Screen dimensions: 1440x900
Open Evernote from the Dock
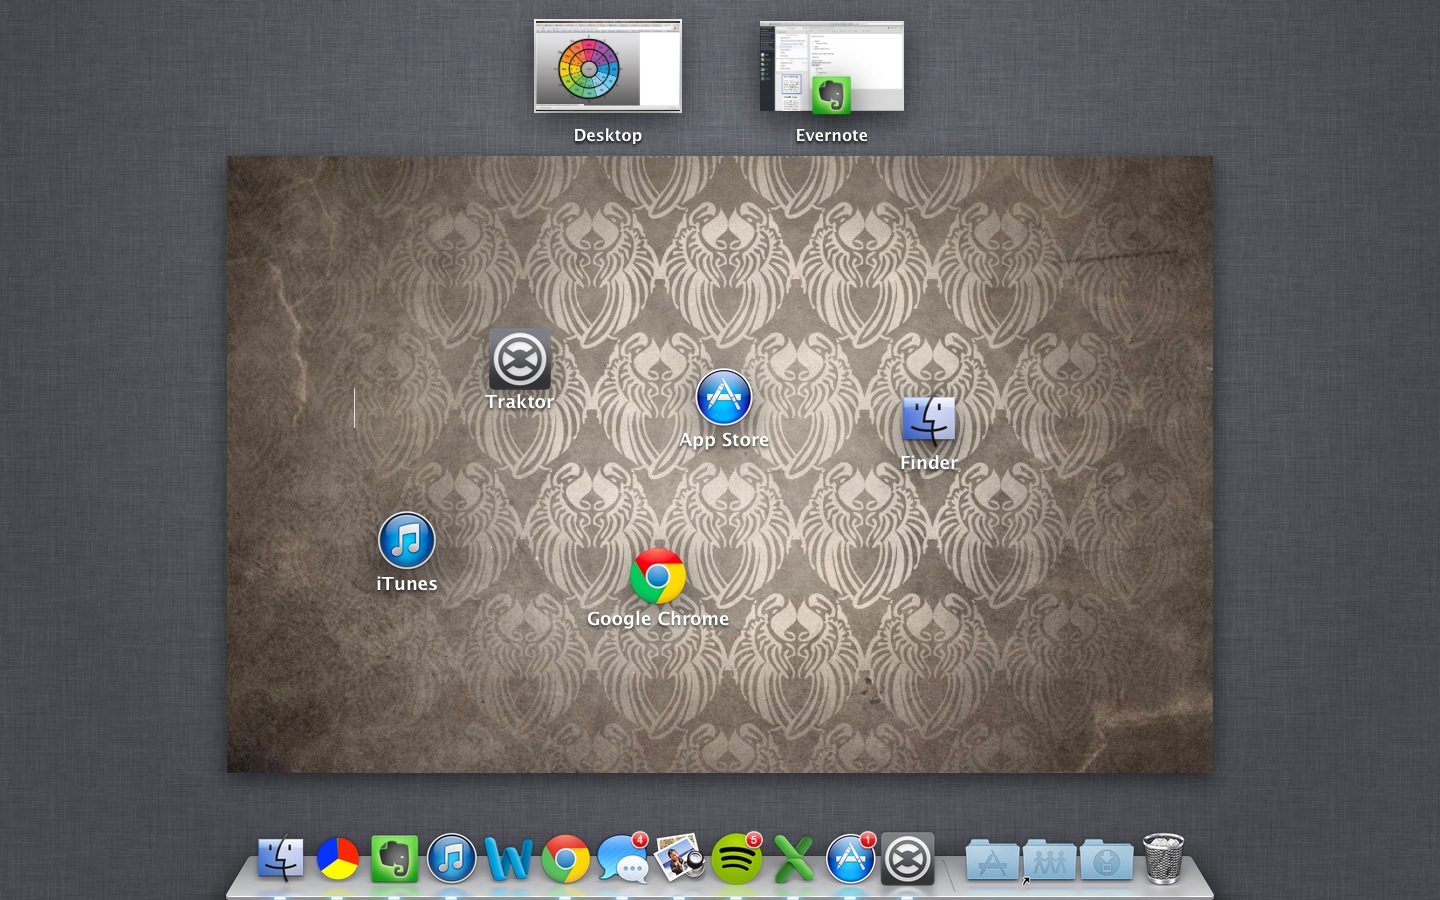coord(395,859)
